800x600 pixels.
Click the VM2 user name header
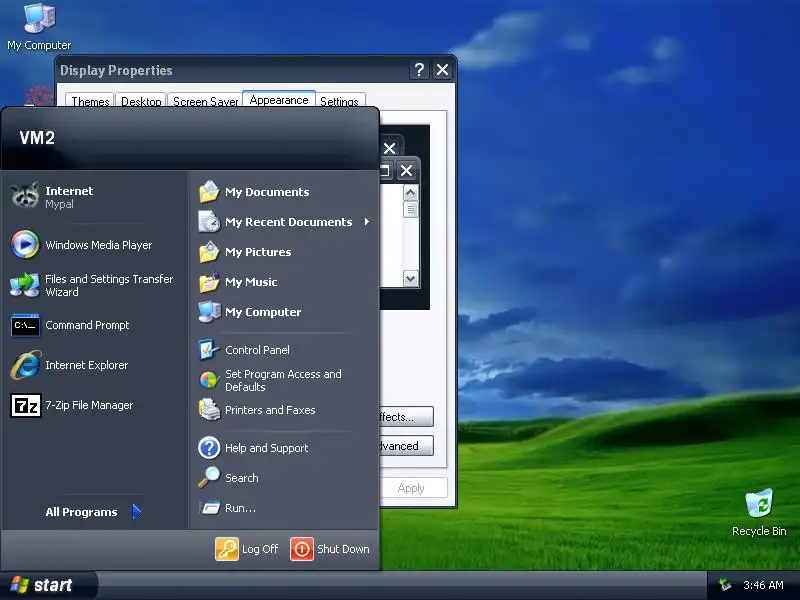click(37, 138)
